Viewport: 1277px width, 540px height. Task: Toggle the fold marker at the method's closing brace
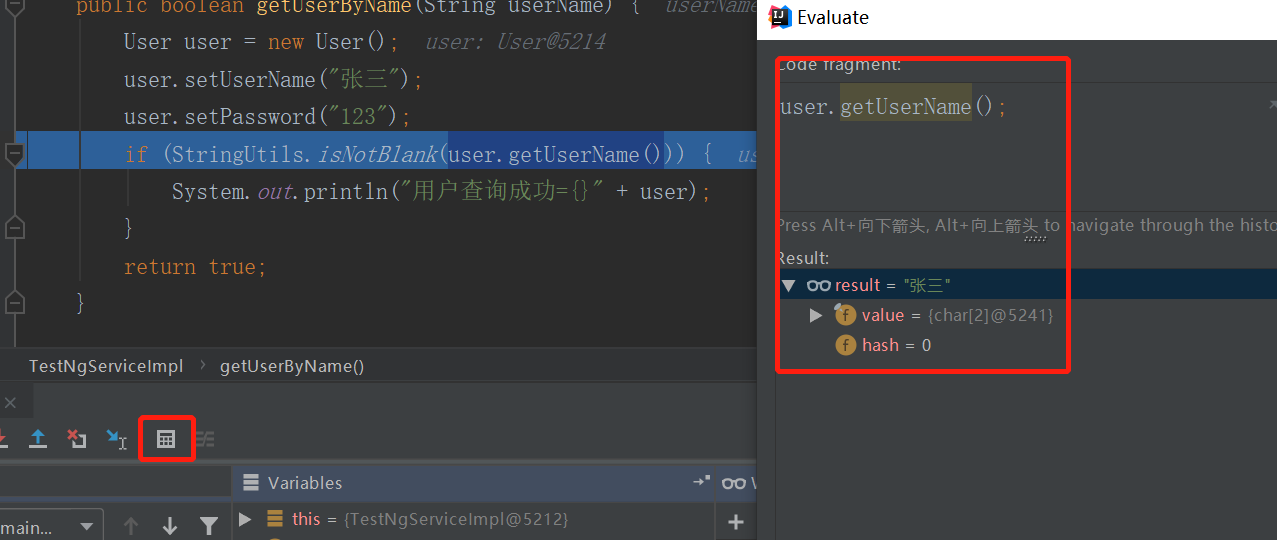14,301
